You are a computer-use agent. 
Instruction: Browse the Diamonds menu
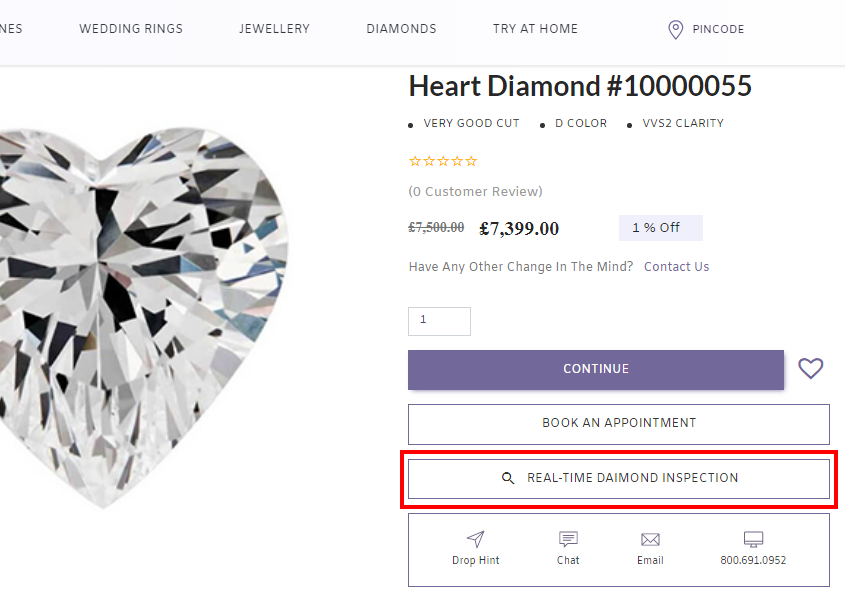(401, 29)
